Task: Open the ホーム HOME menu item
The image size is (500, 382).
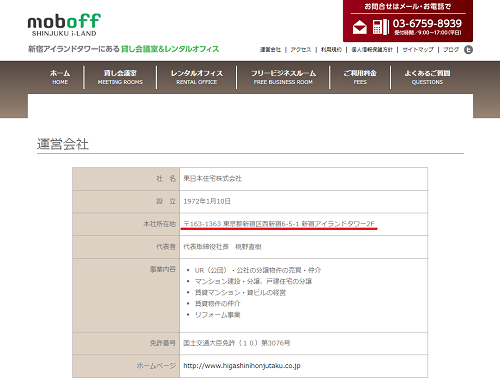Action: [x=60, y=77]
